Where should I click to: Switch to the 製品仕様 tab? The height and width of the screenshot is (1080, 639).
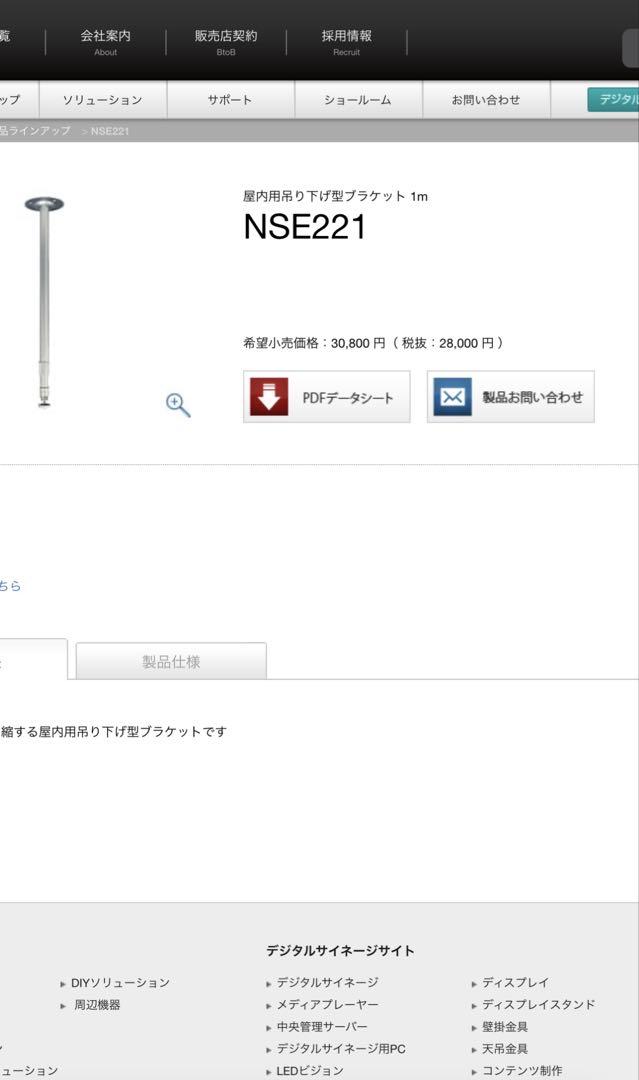[171, 661]
